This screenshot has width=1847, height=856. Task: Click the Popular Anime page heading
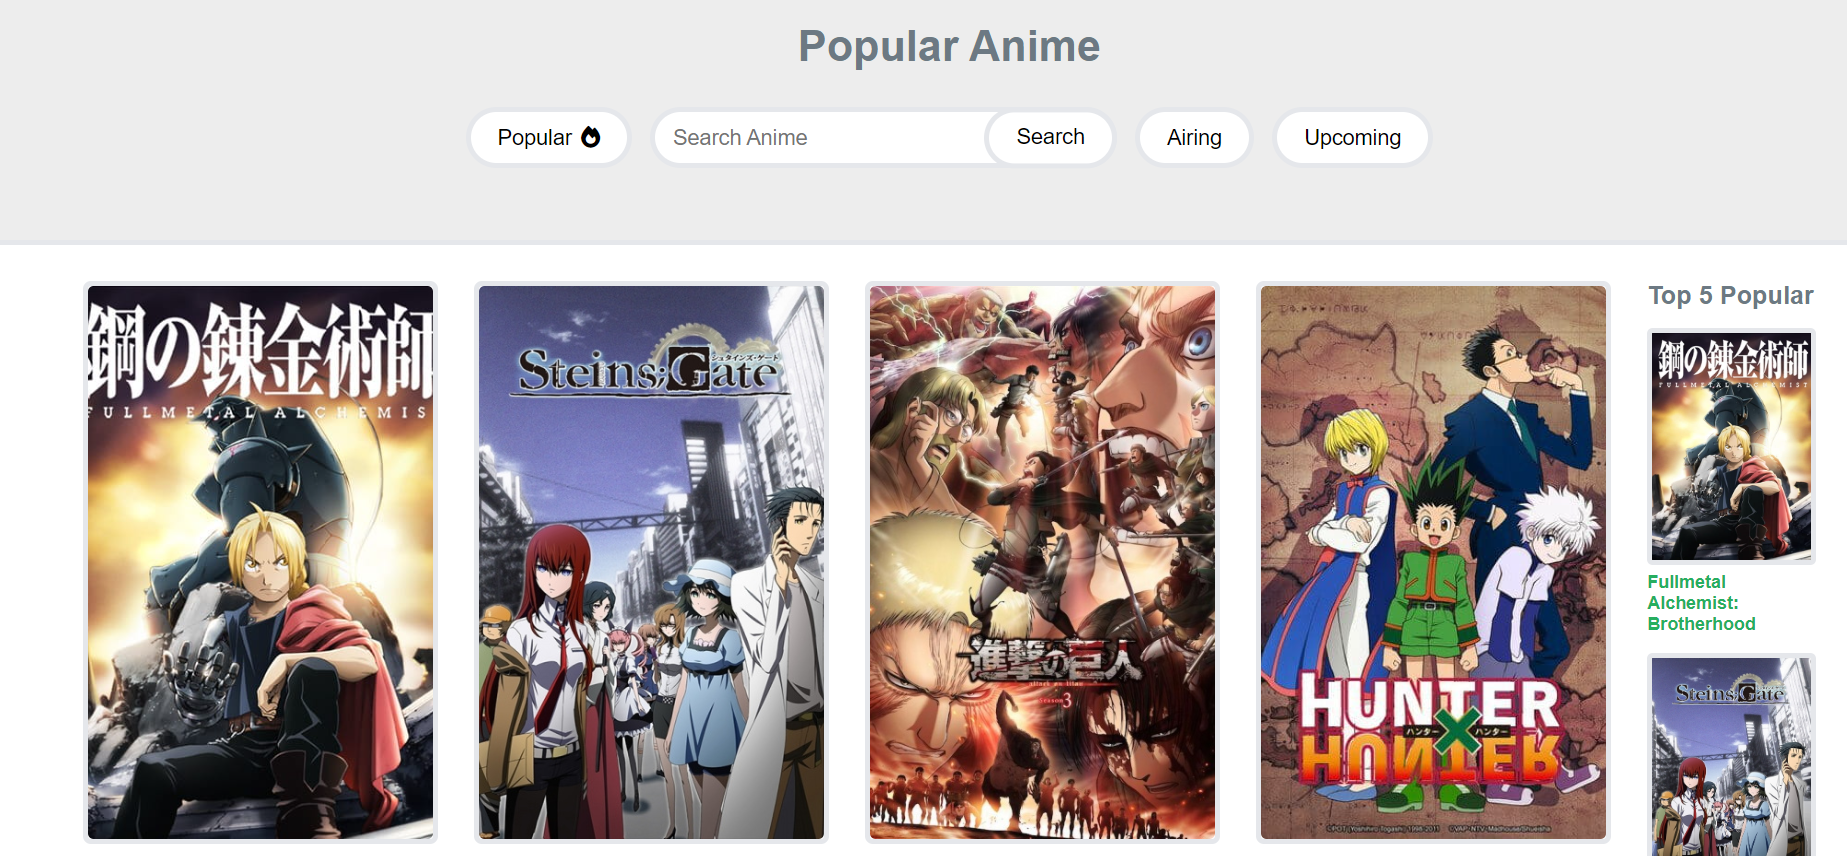(x=949, y=46)
